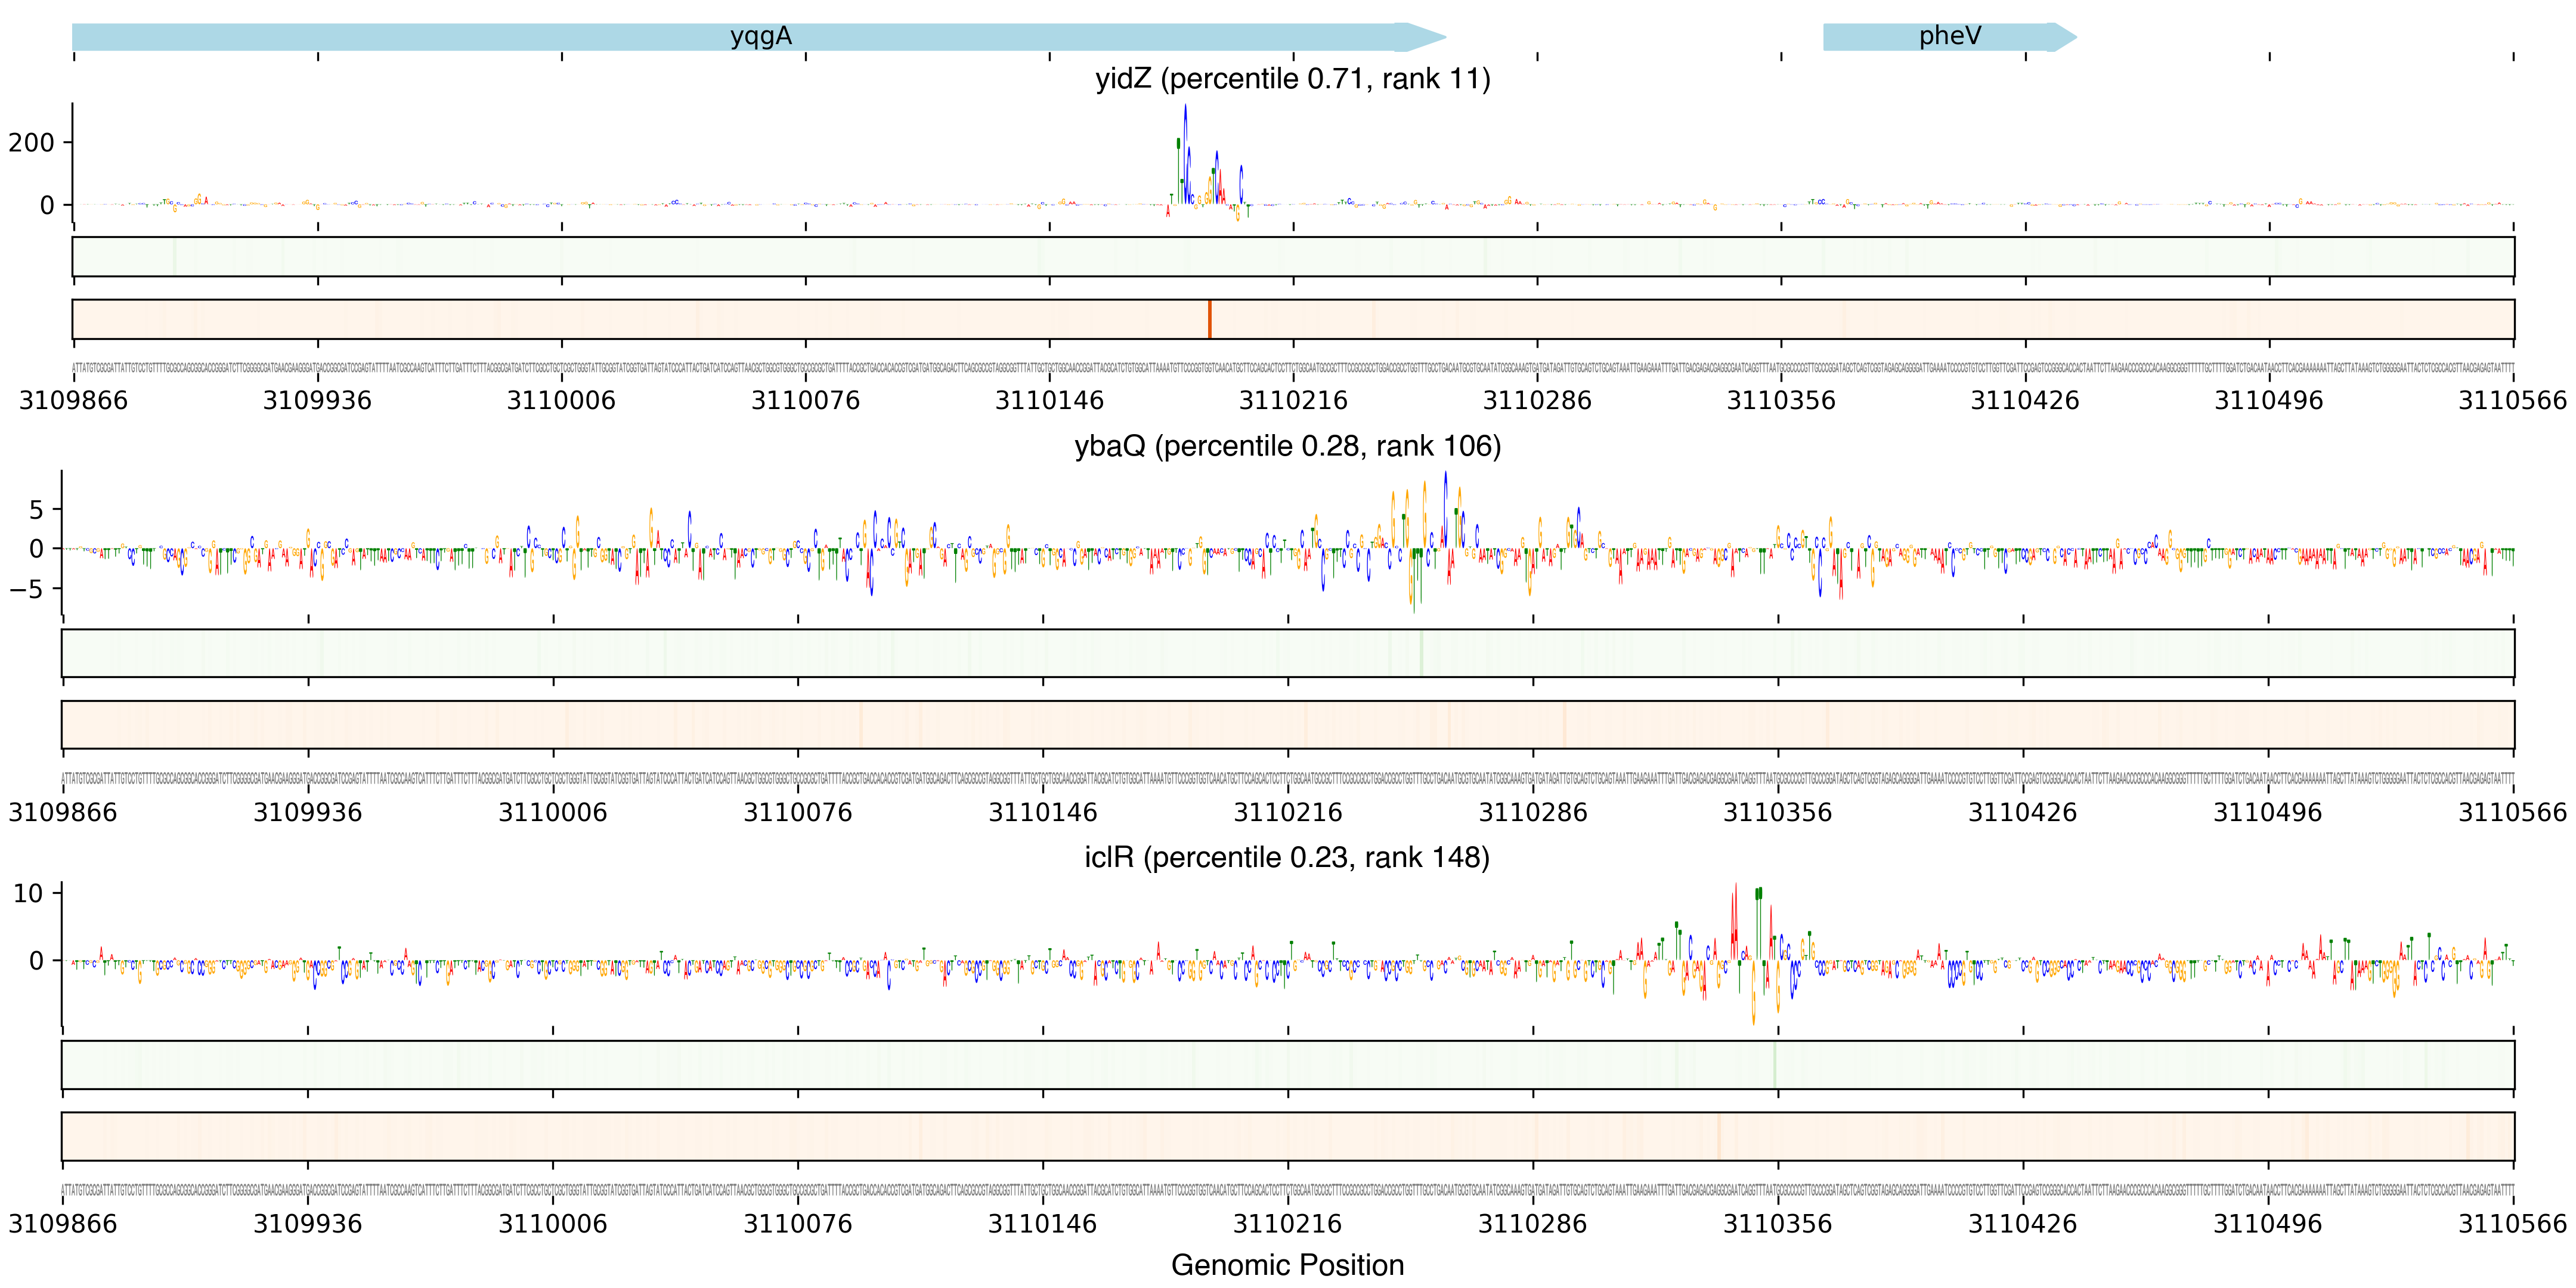Click the orange heatmap bar under iclR track
2576x1288 pixels.
[1287, 1136]
